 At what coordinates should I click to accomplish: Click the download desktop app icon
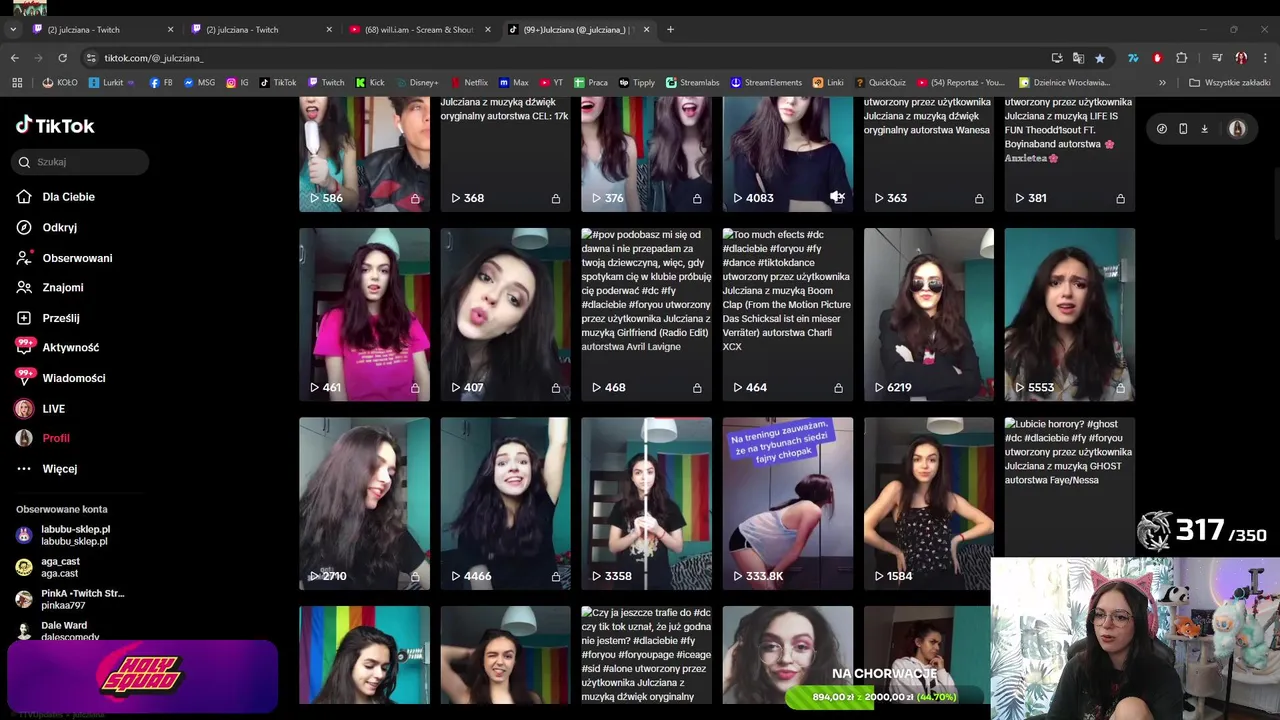click(x=1205, y=129)
